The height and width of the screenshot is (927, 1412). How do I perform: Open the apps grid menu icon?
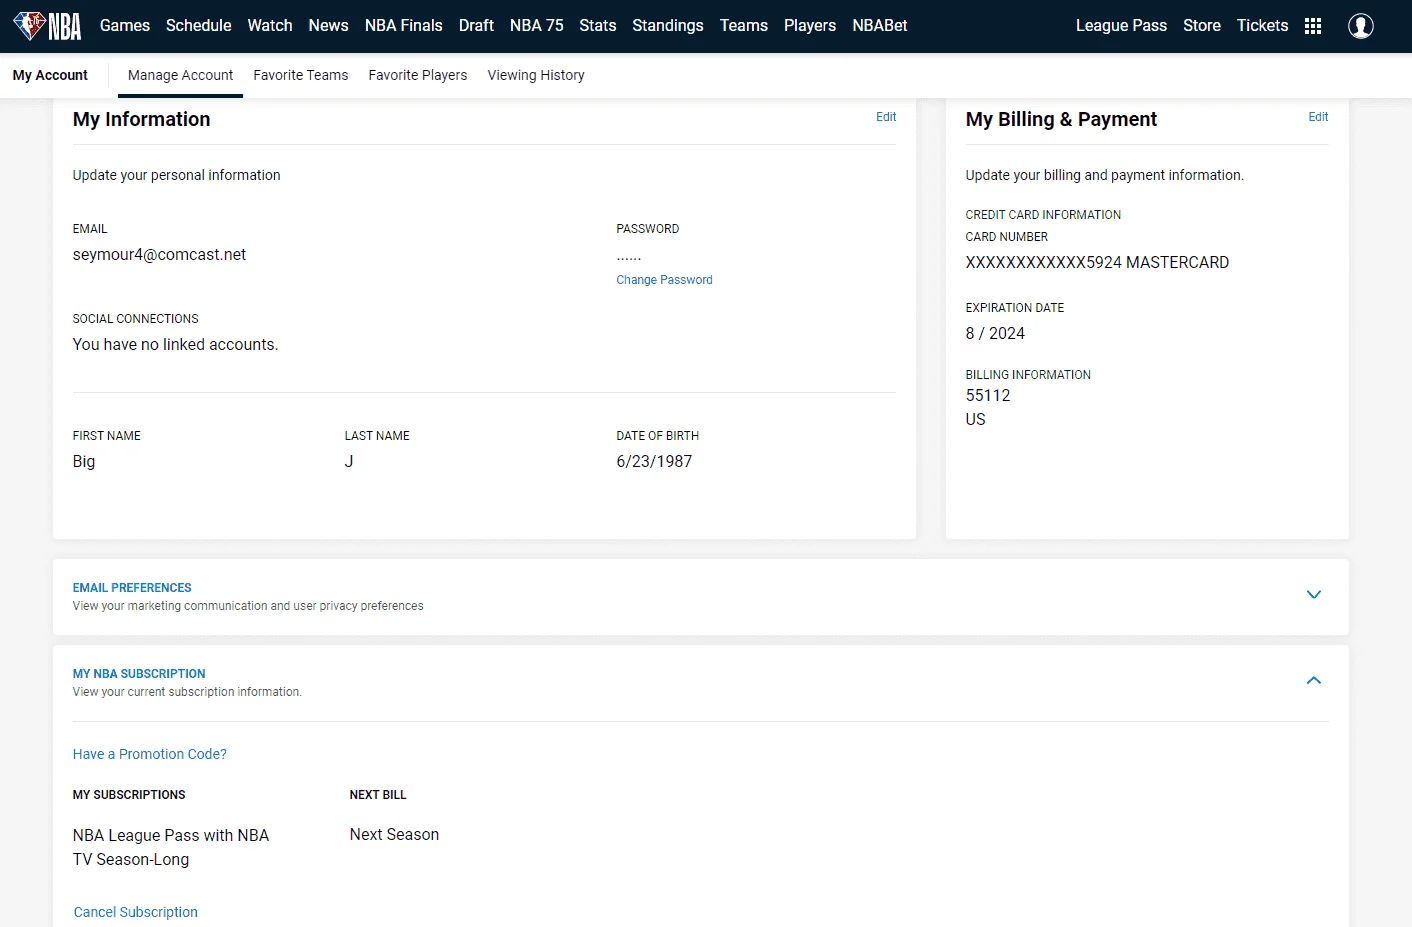tap(1313, 26)
